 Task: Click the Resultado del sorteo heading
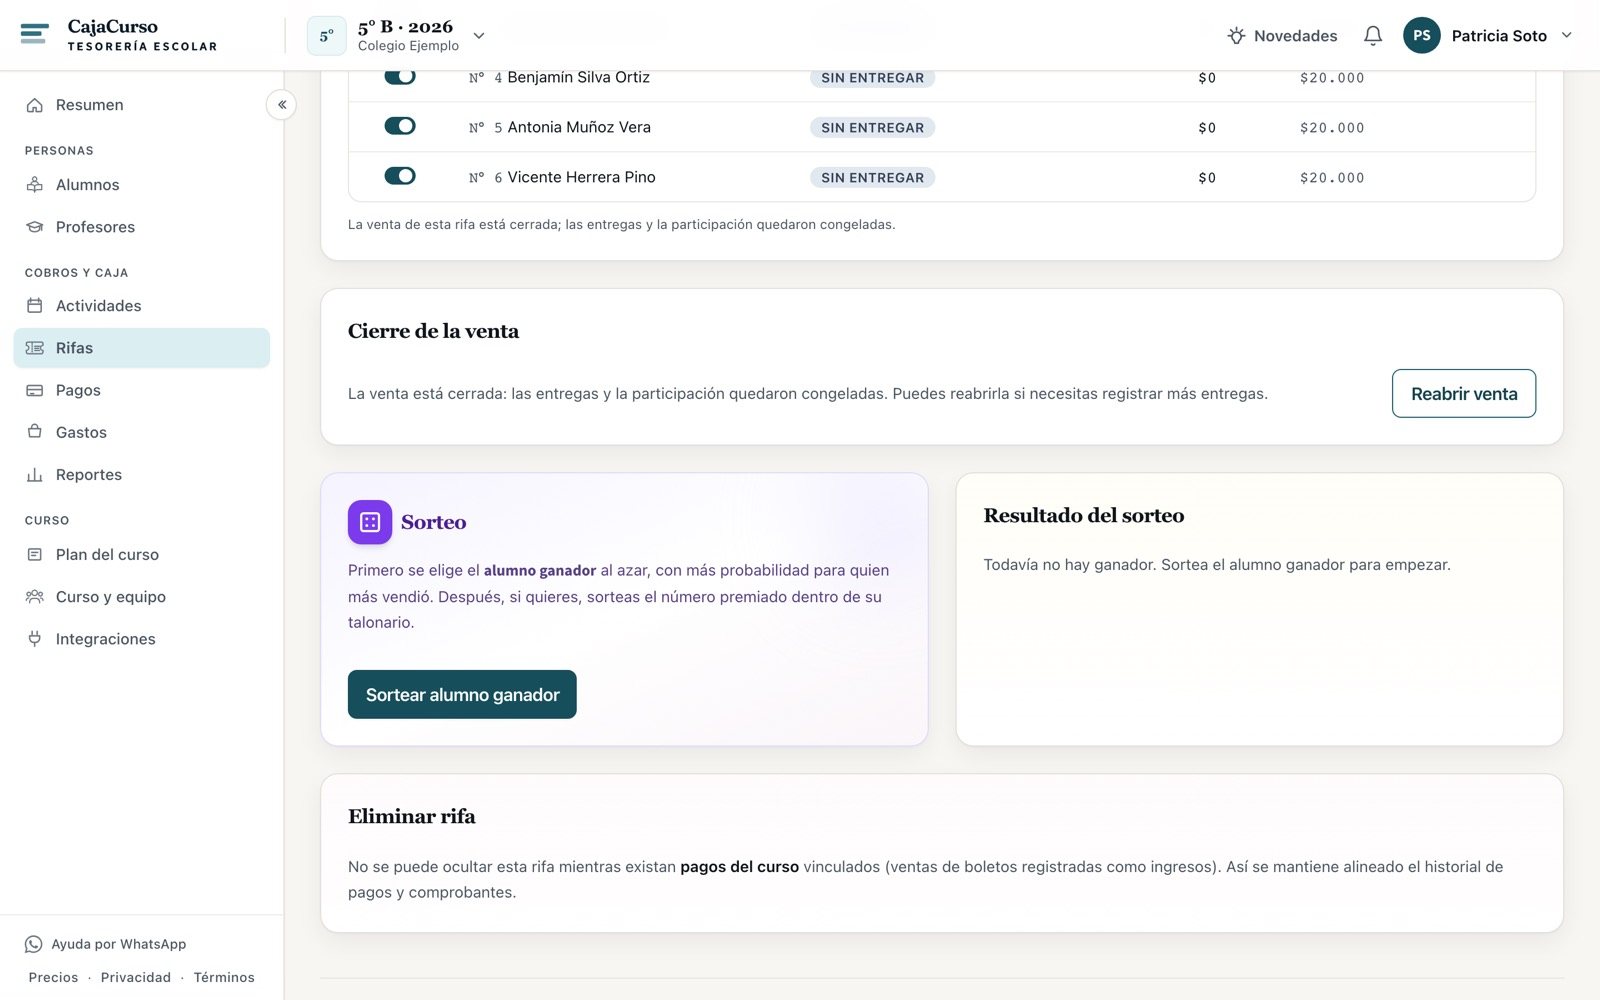tap(1083, 516)
